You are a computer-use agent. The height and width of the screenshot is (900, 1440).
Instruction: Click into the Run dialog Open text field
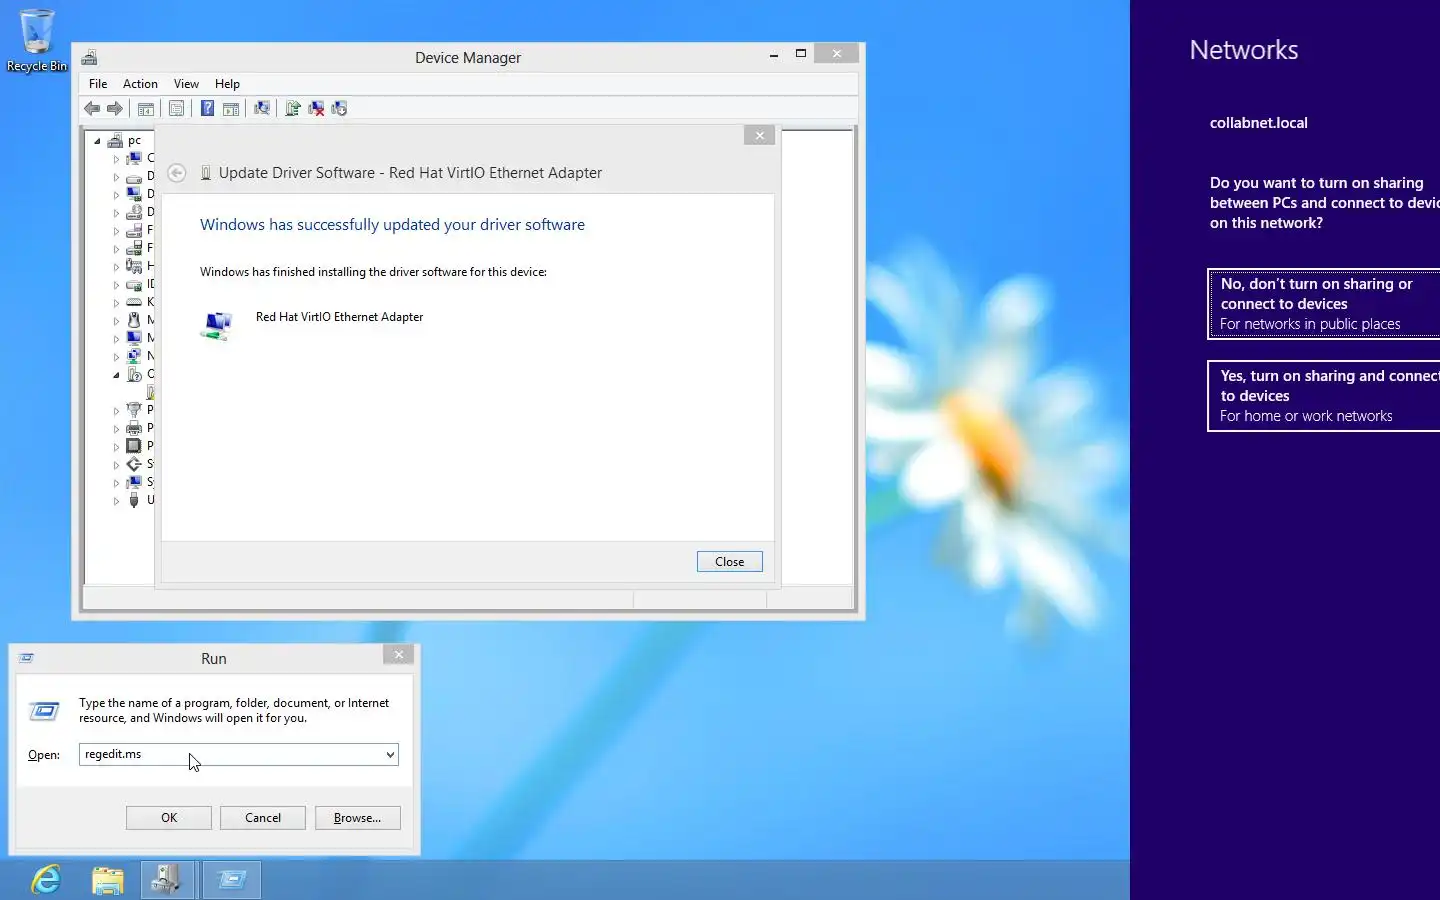tap(231, 755)
